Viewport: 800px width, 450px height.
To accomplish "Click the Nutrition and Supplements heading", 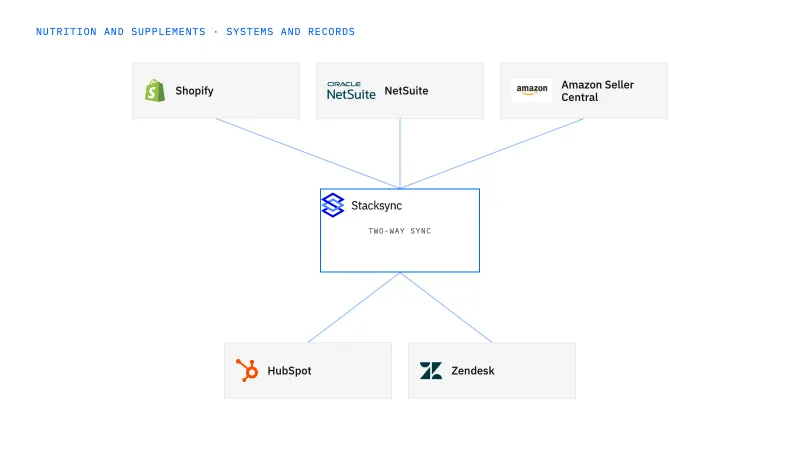I will 120,32.
